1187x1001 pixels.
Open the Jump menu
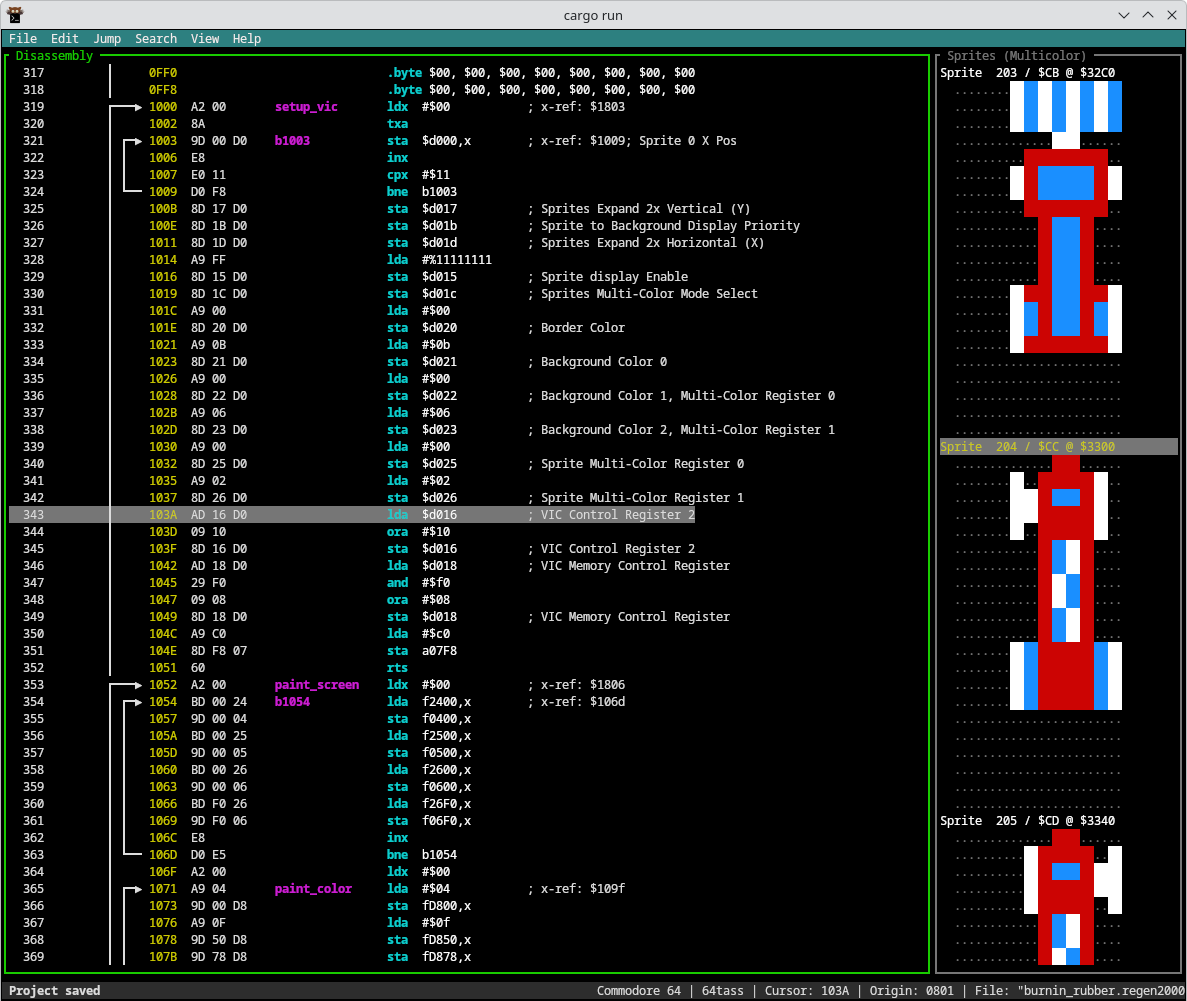[107, 39]
